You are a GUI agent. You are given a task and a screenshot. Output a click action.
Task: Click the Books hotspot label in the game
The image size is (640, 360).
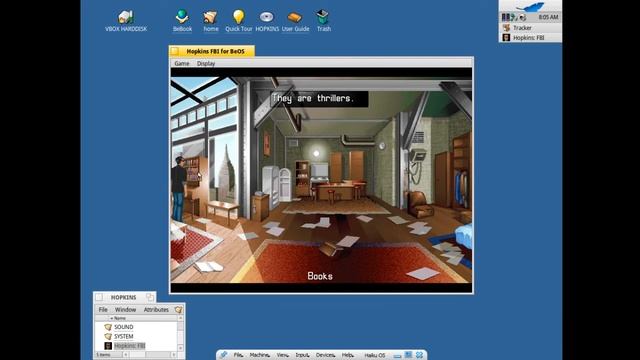coord(320,276)
